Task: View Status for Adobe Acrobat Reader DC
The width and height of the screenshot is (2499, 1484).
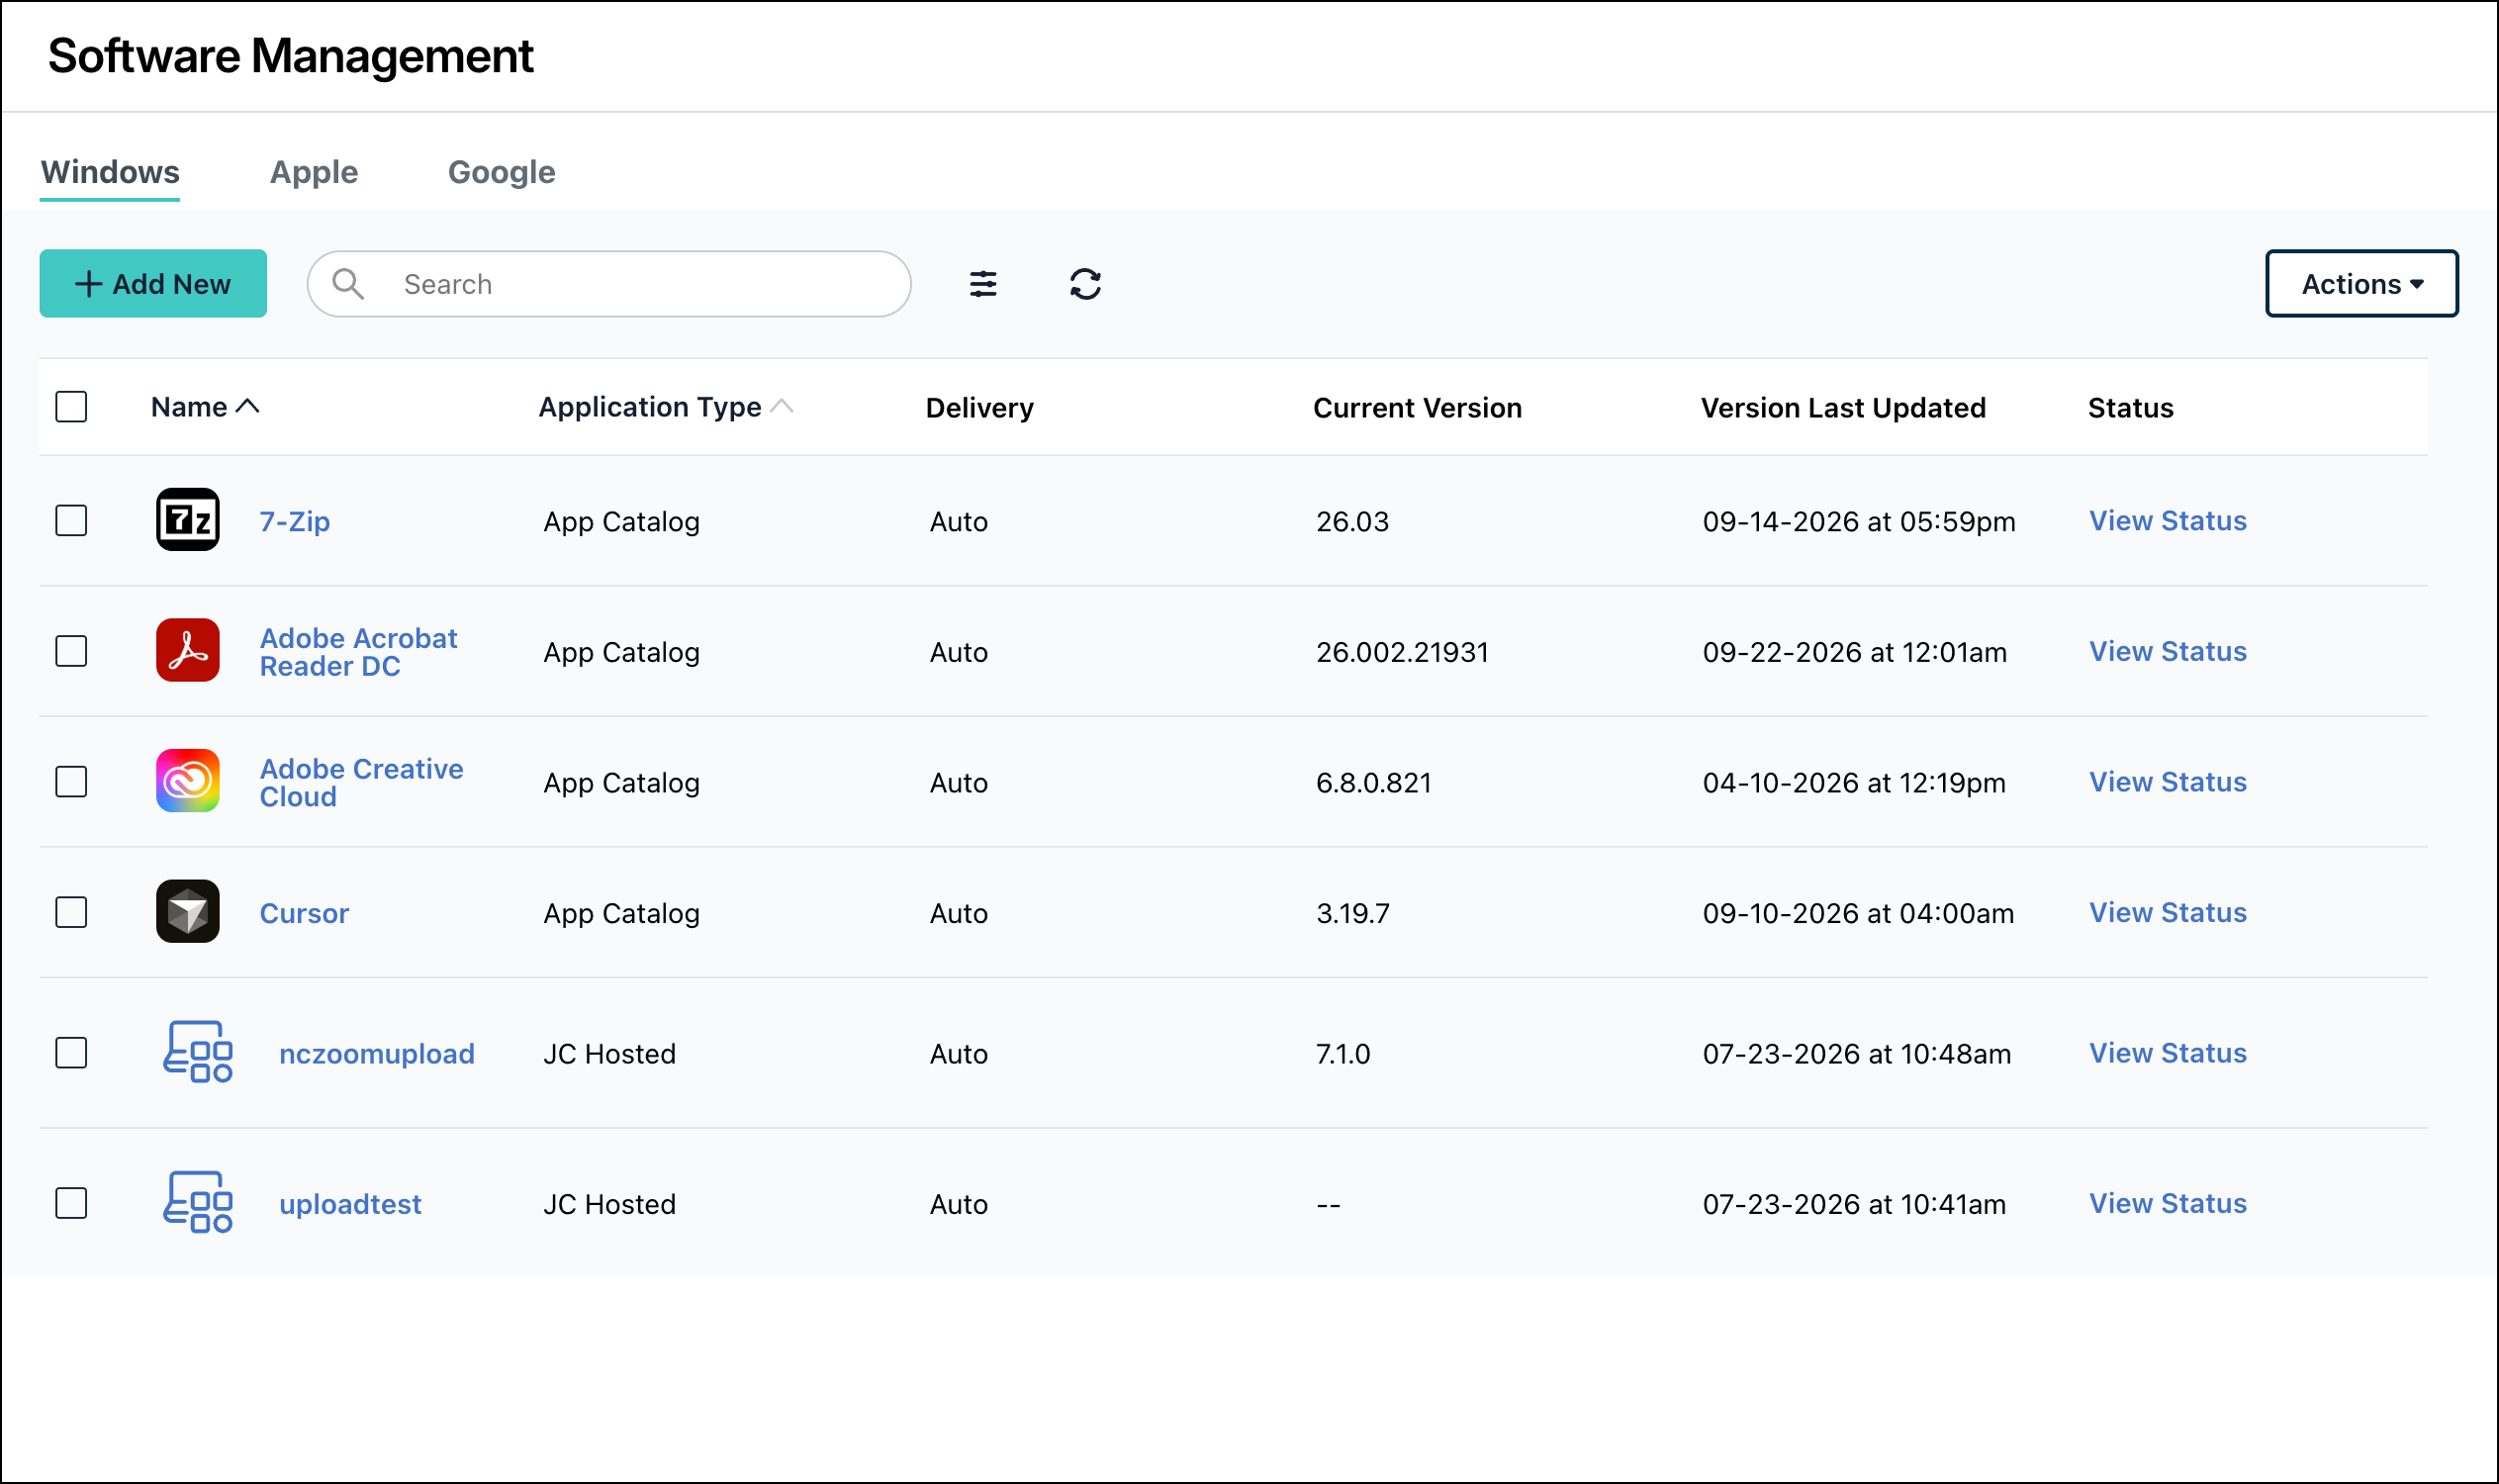Action: pyautogui.click(x=2167, y=651)
